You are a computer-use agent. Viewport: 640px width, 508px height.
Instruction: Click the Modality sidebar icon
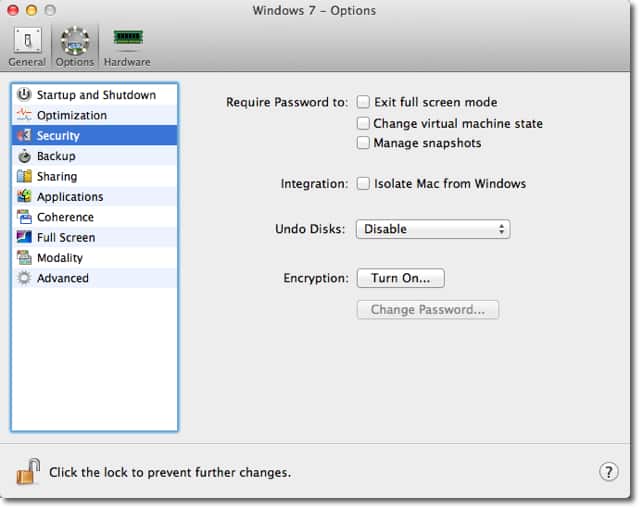(24, 257)
